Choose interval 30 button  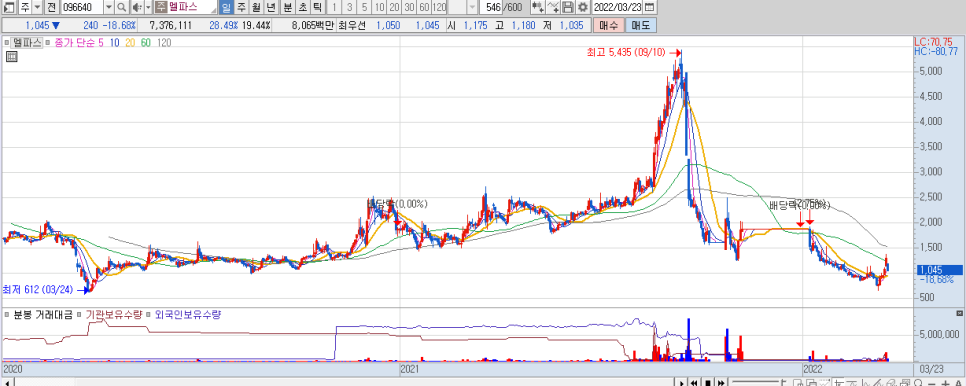409,7
